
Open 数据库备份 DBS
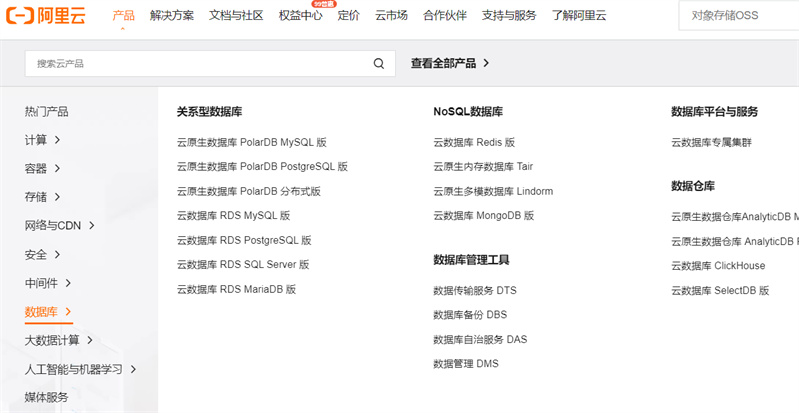coord(470,315)
